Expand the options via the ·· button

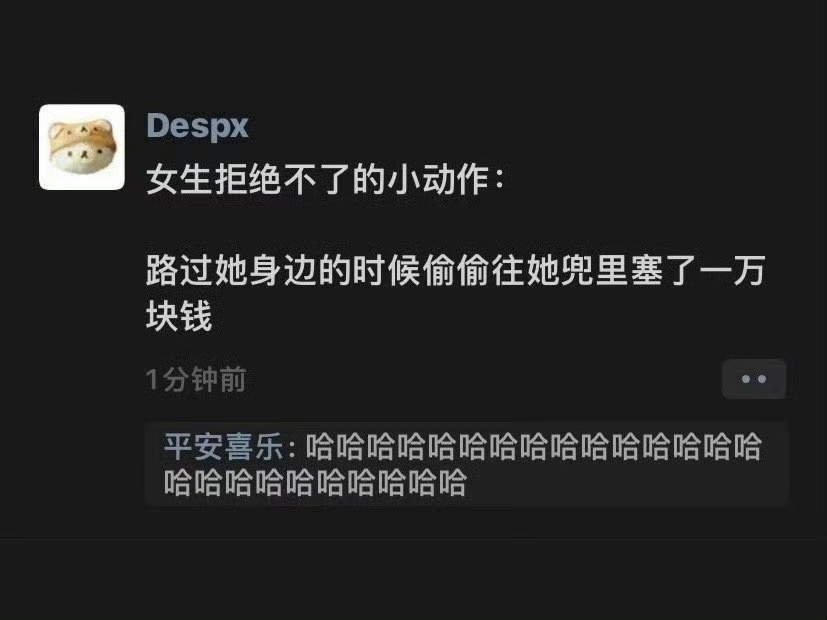(754, 379)
